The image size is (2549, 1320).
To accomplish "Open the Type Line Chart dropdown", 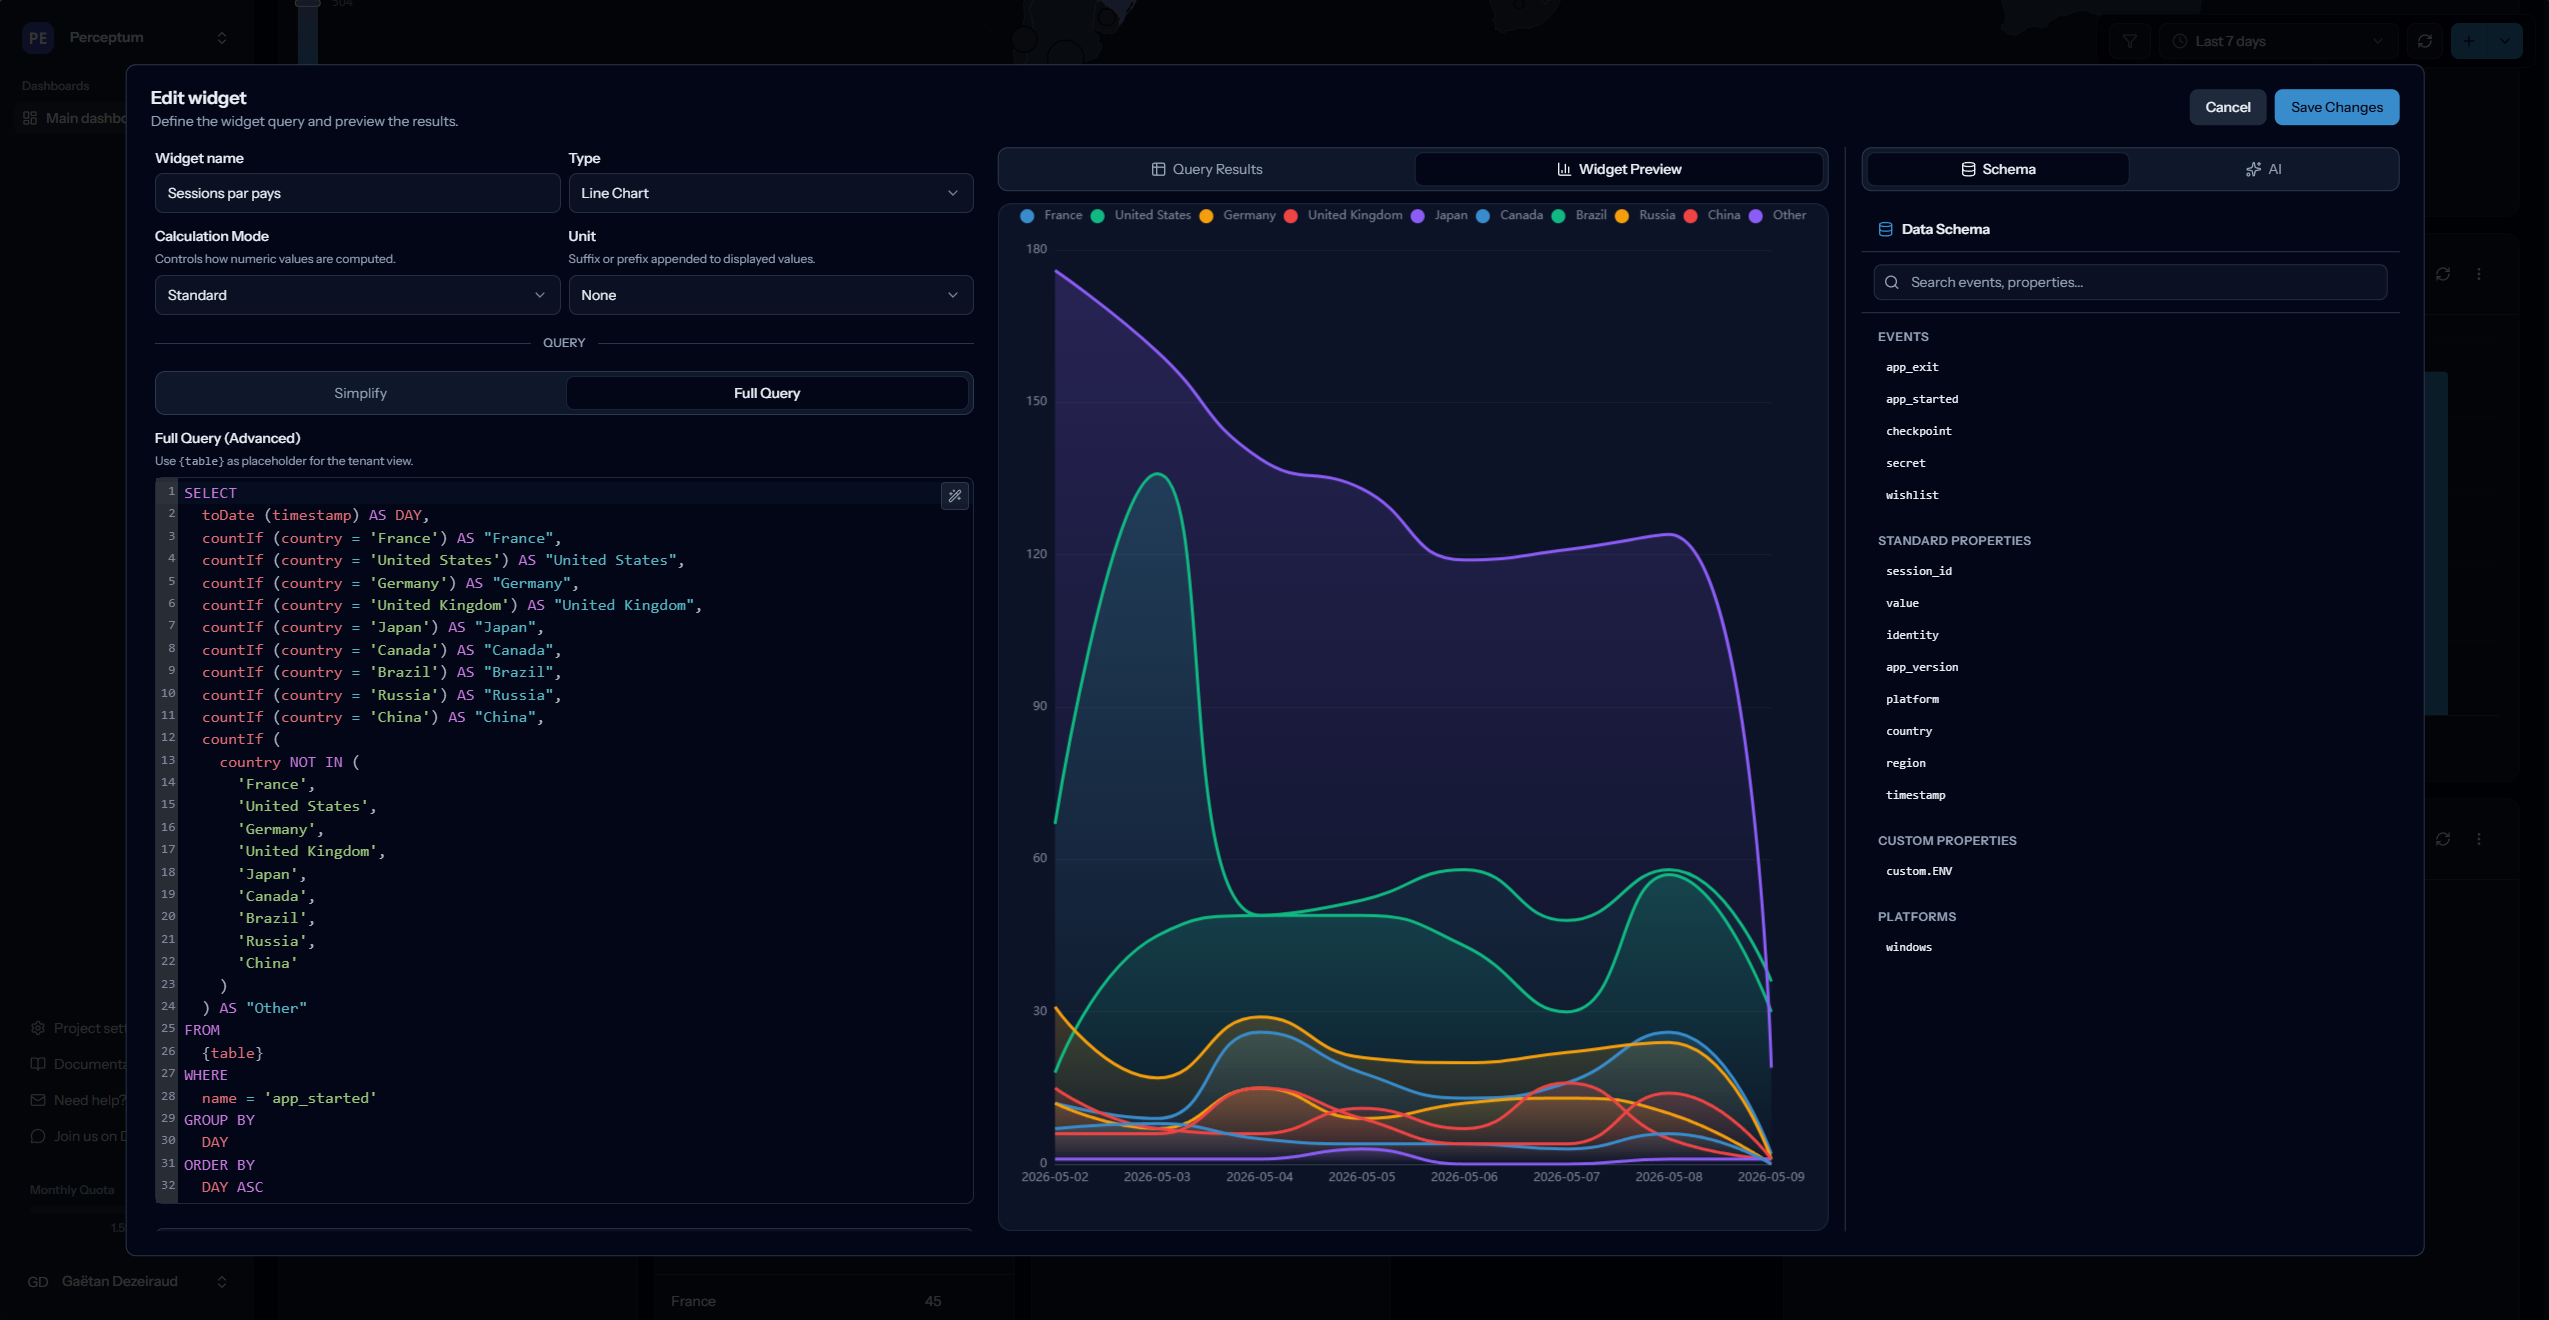I will [x=770, y=193].
